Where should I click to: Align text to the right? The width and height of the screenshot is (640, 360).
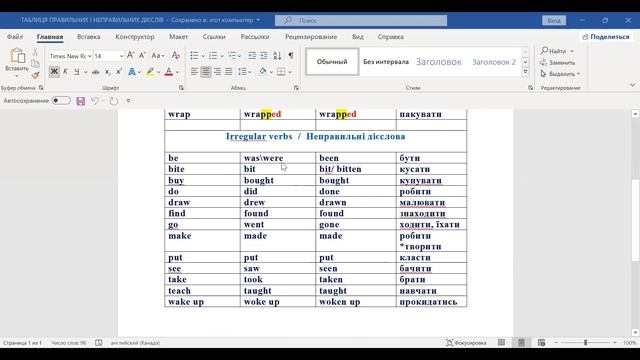point(218,72)
